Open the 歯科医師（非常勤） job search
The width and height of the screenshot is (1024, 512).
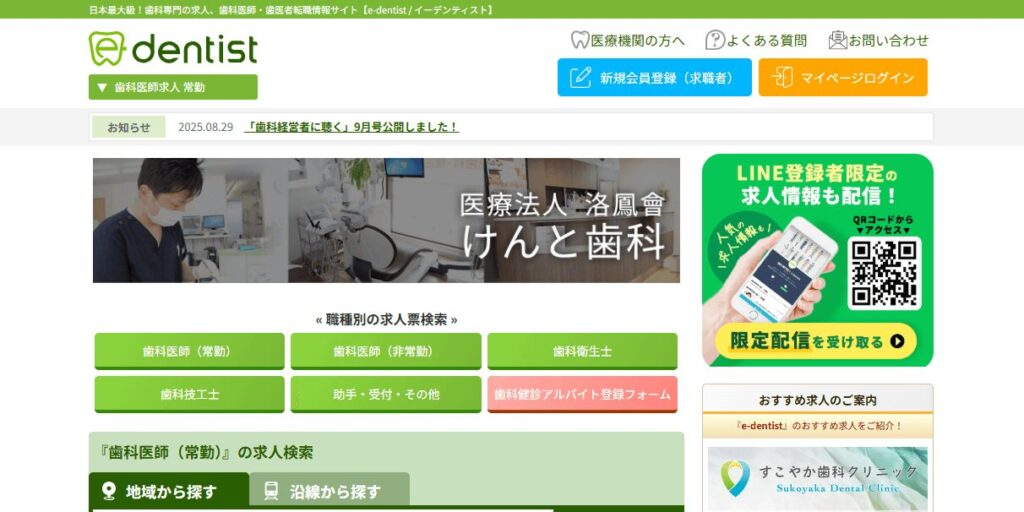[386, 351]
